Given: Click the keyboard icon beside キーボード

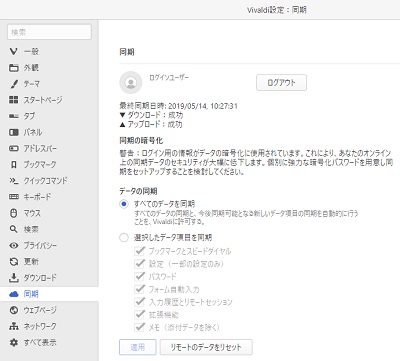Looking at the screenshot, I should 14,197.
